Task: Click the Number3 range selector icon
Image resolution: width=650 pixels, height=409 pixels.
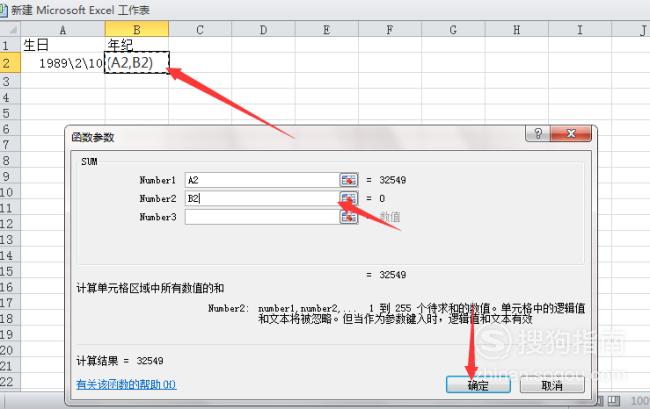Action: [348, 217]
